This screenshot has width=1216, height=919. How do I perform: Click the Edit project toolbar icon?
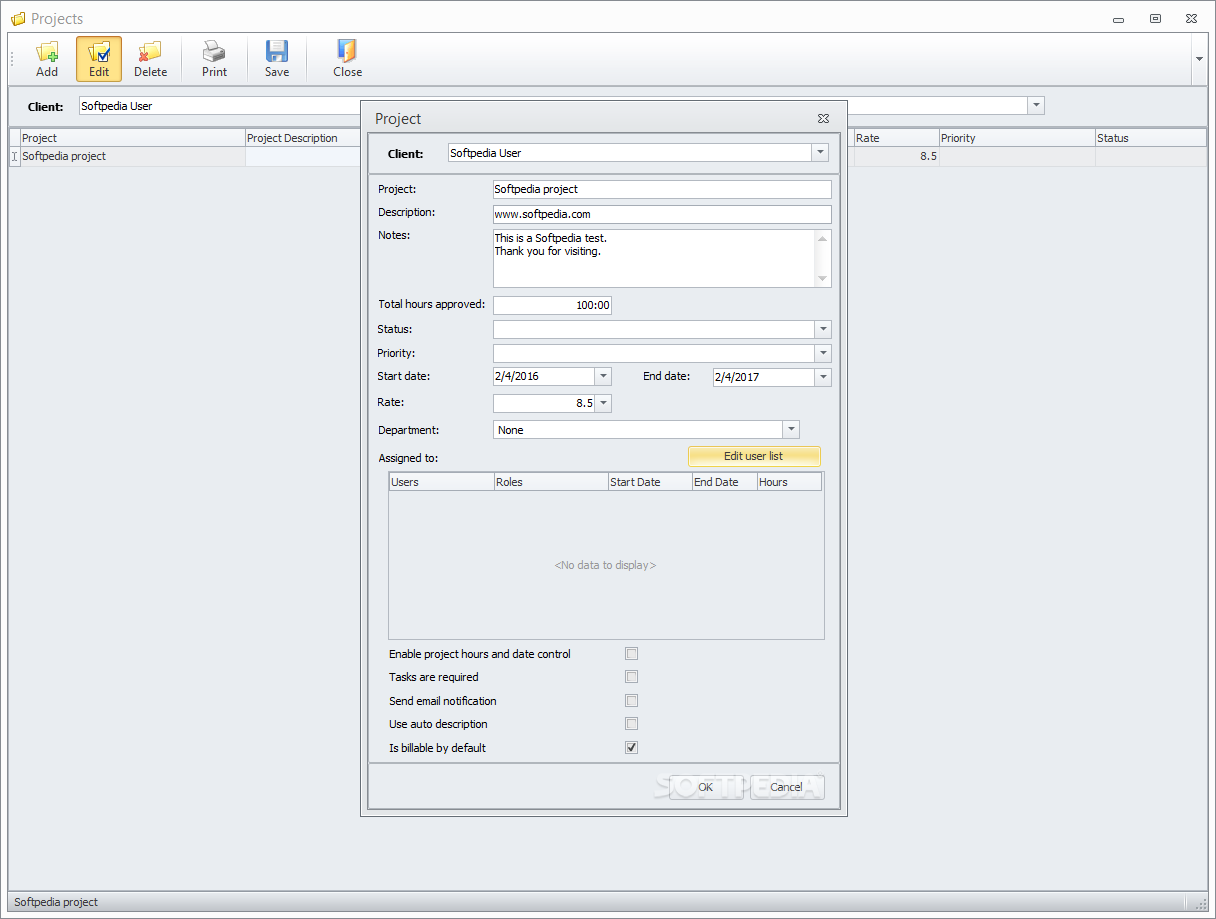pos(99,59)
